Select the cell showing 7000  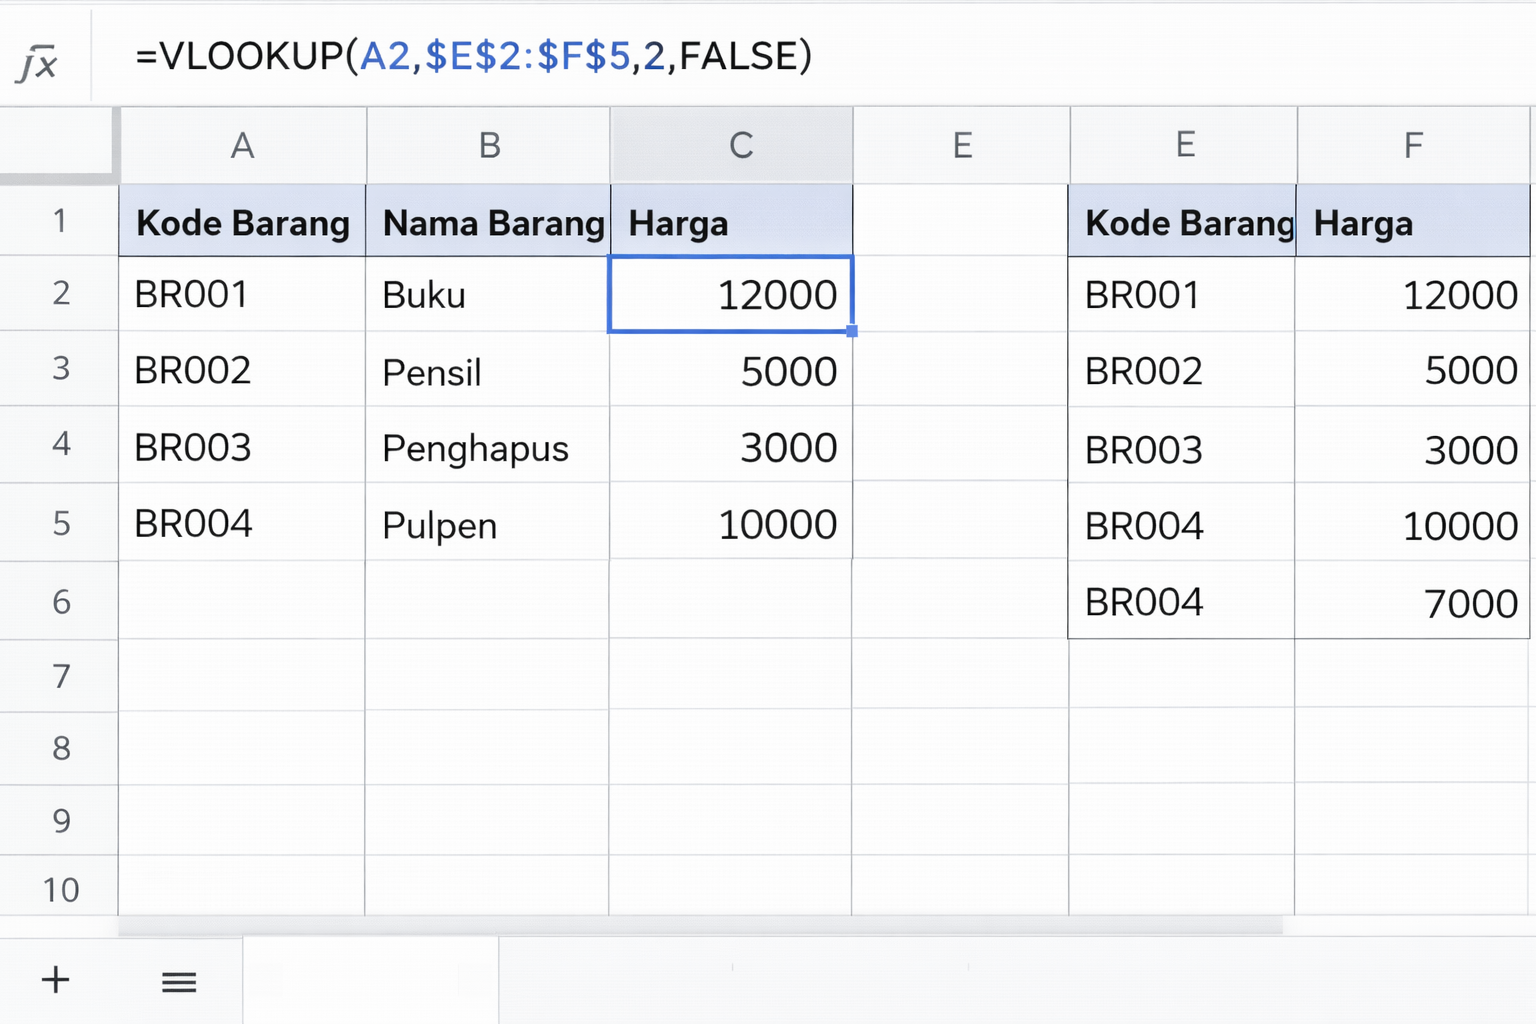tap(1412, 603)
